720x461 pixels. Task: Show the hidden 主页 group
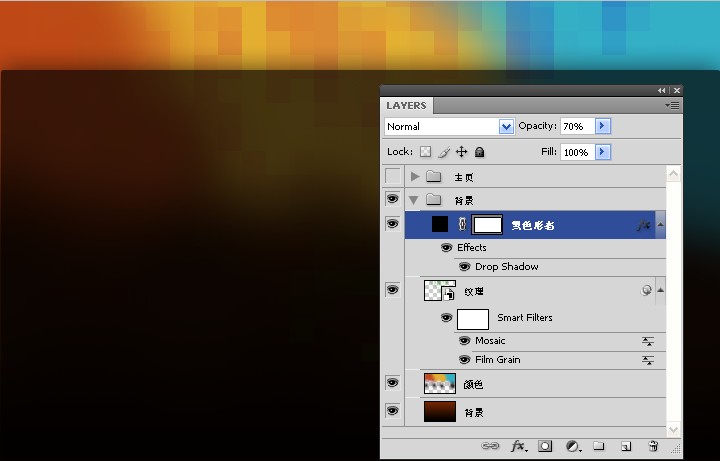pyautogui.click(x=393, y=176)
